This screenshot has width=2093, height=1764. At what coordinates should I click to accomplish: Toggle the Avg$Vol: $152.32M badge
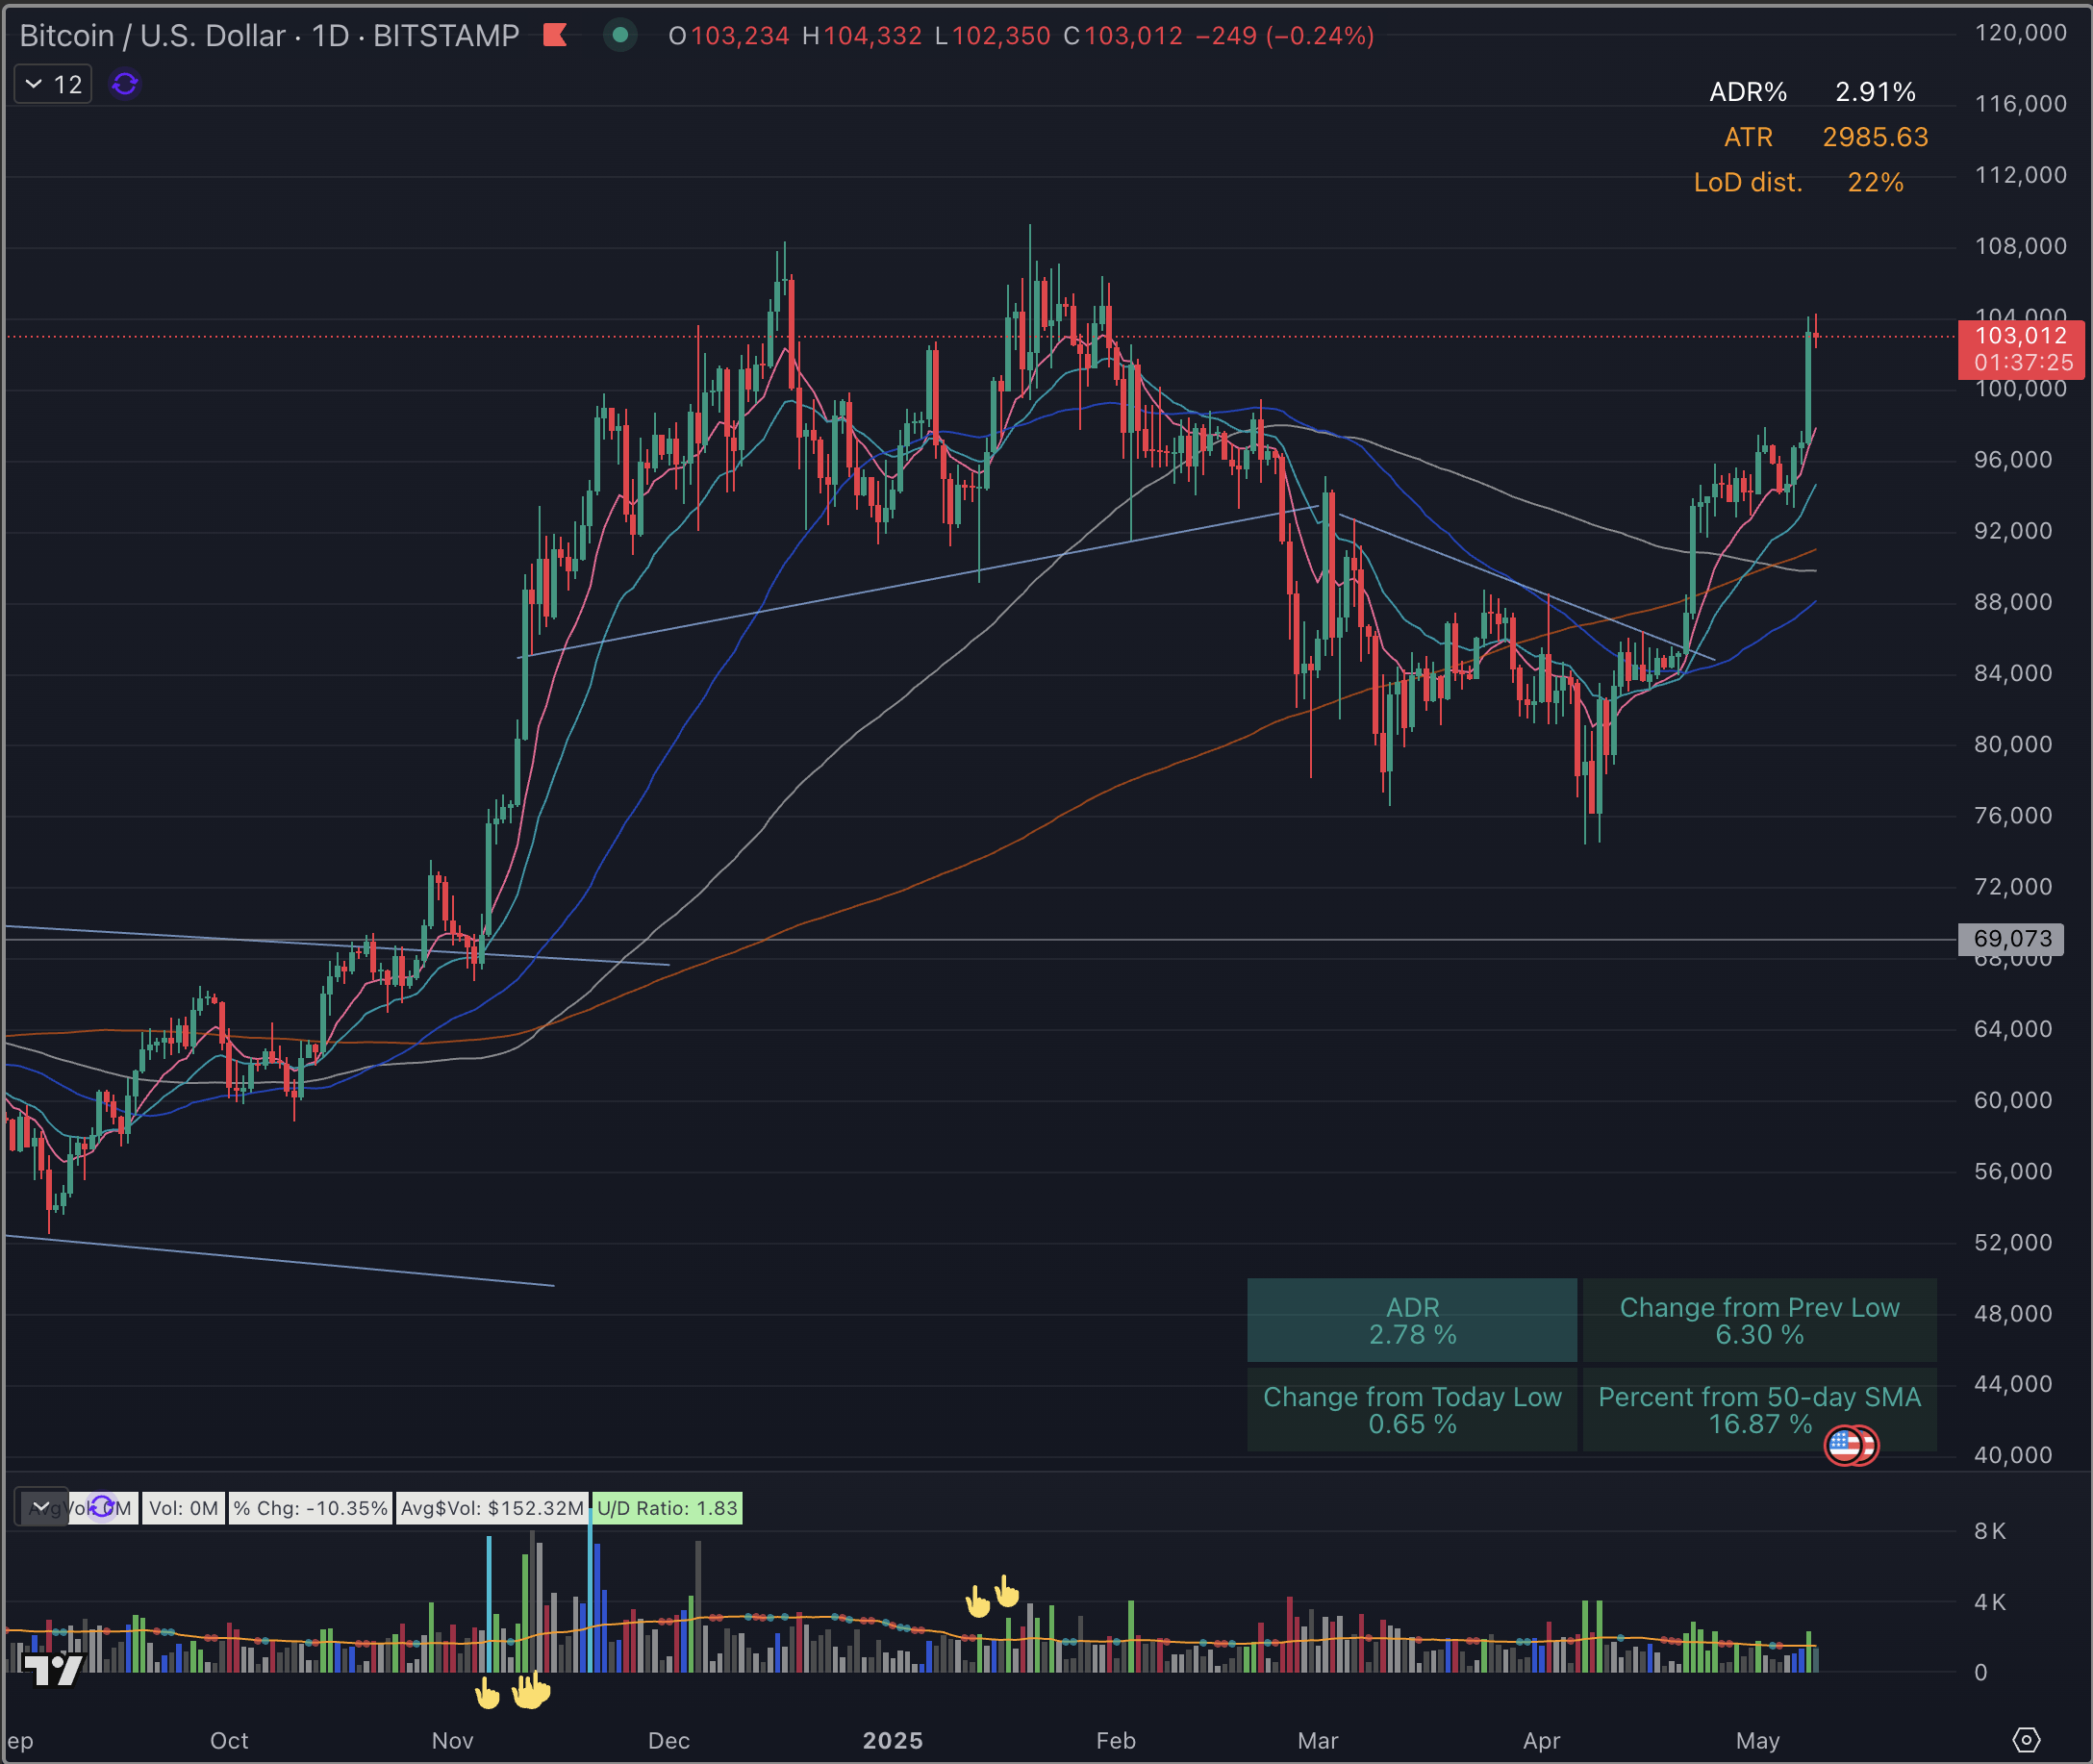point(492,1508)
